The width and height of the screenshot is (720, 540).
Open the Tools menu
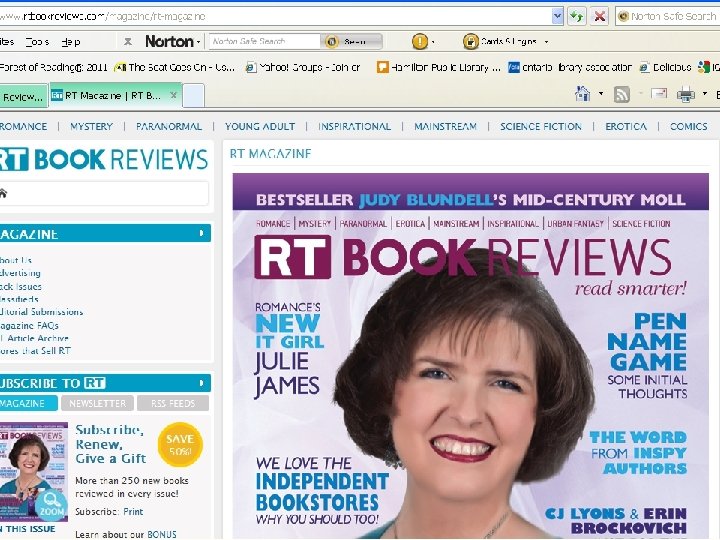pyautogui.click(x=37, y=42)
